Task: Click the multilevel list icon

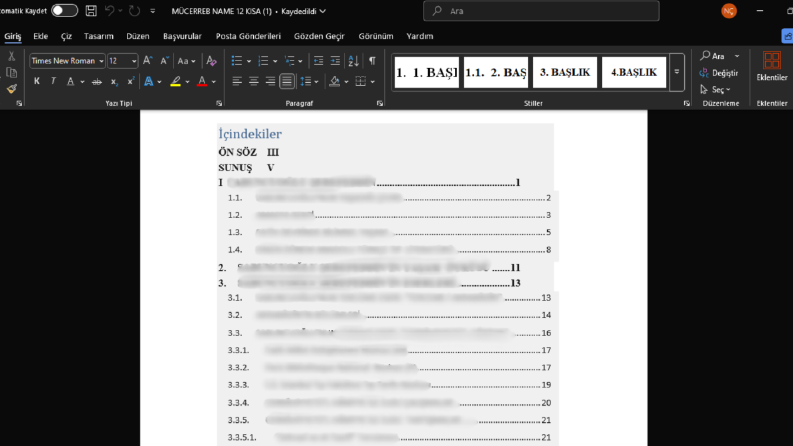Action: [x=290, y=61]
